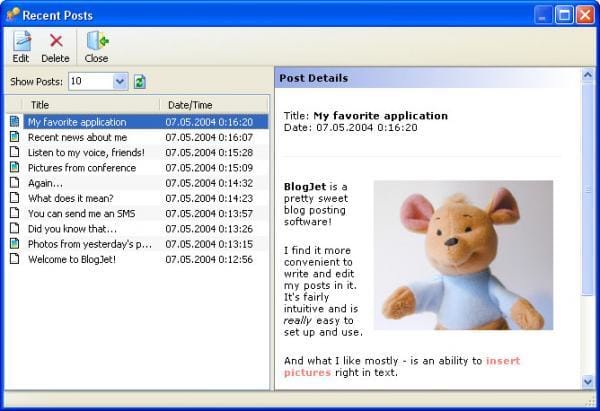
Task: Click the Post Details scroll down arrow
Action: coord(588,381)
